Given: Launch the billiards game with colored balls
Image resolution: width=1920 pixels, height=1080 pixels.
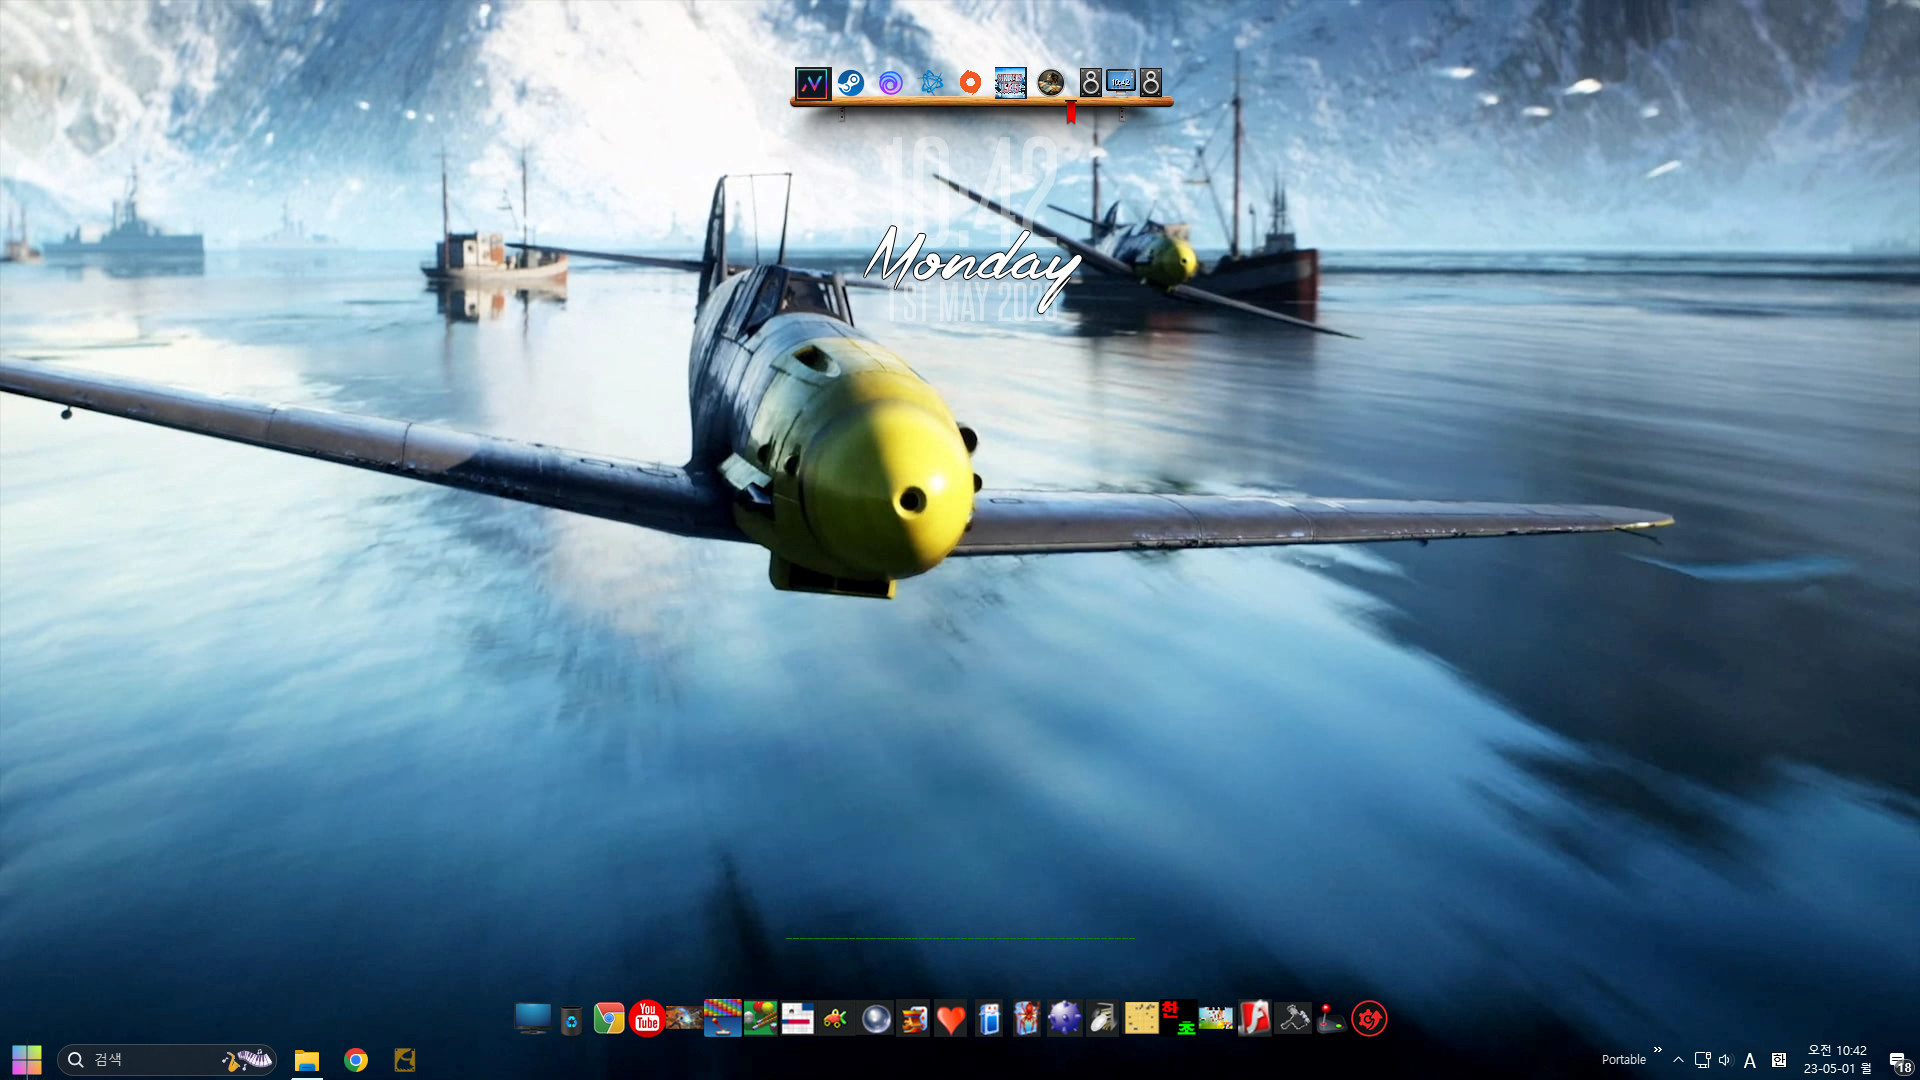Looking at the screenshot, I should (x=760, y=1018).
